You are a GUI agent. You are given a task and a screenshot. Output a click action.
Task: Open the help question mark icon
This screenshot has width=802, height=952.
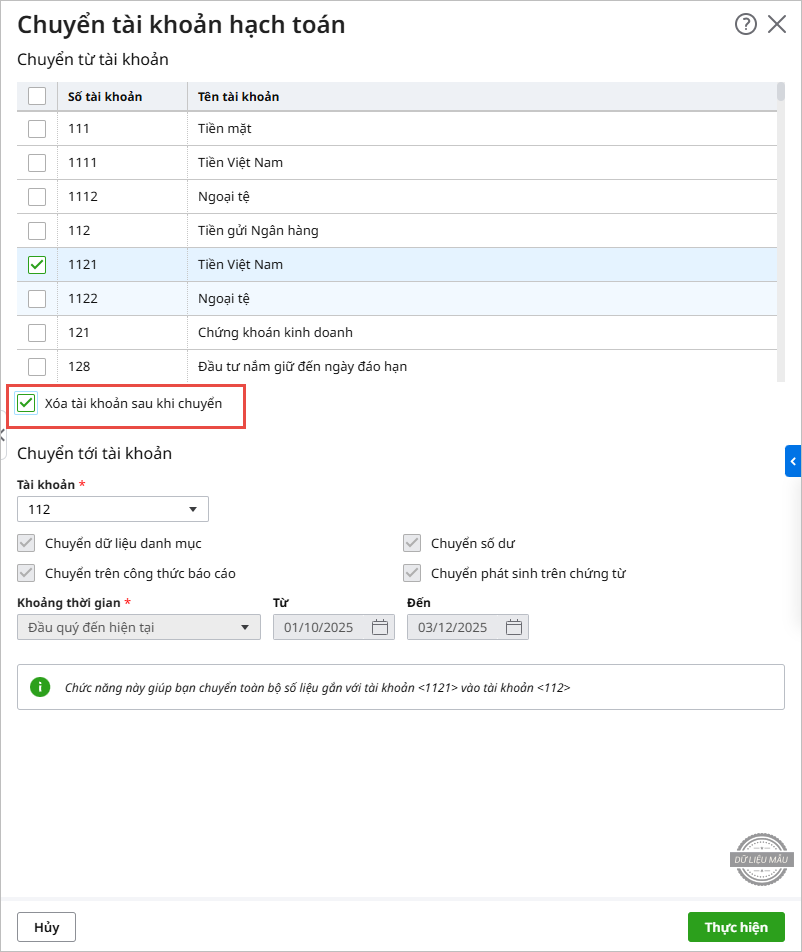tap(746, 25)
